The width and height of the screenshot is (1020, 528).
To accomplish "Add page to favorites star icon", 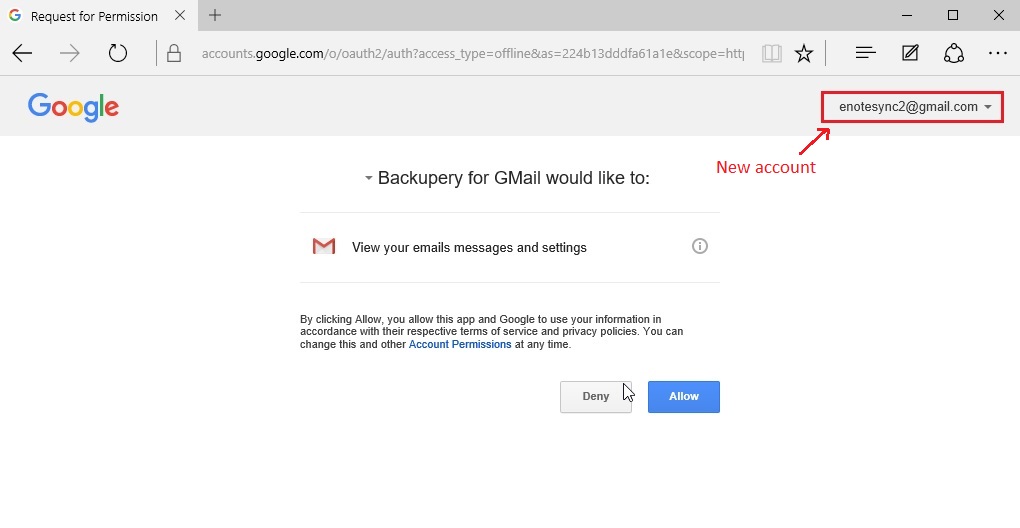I will point(804,53).
